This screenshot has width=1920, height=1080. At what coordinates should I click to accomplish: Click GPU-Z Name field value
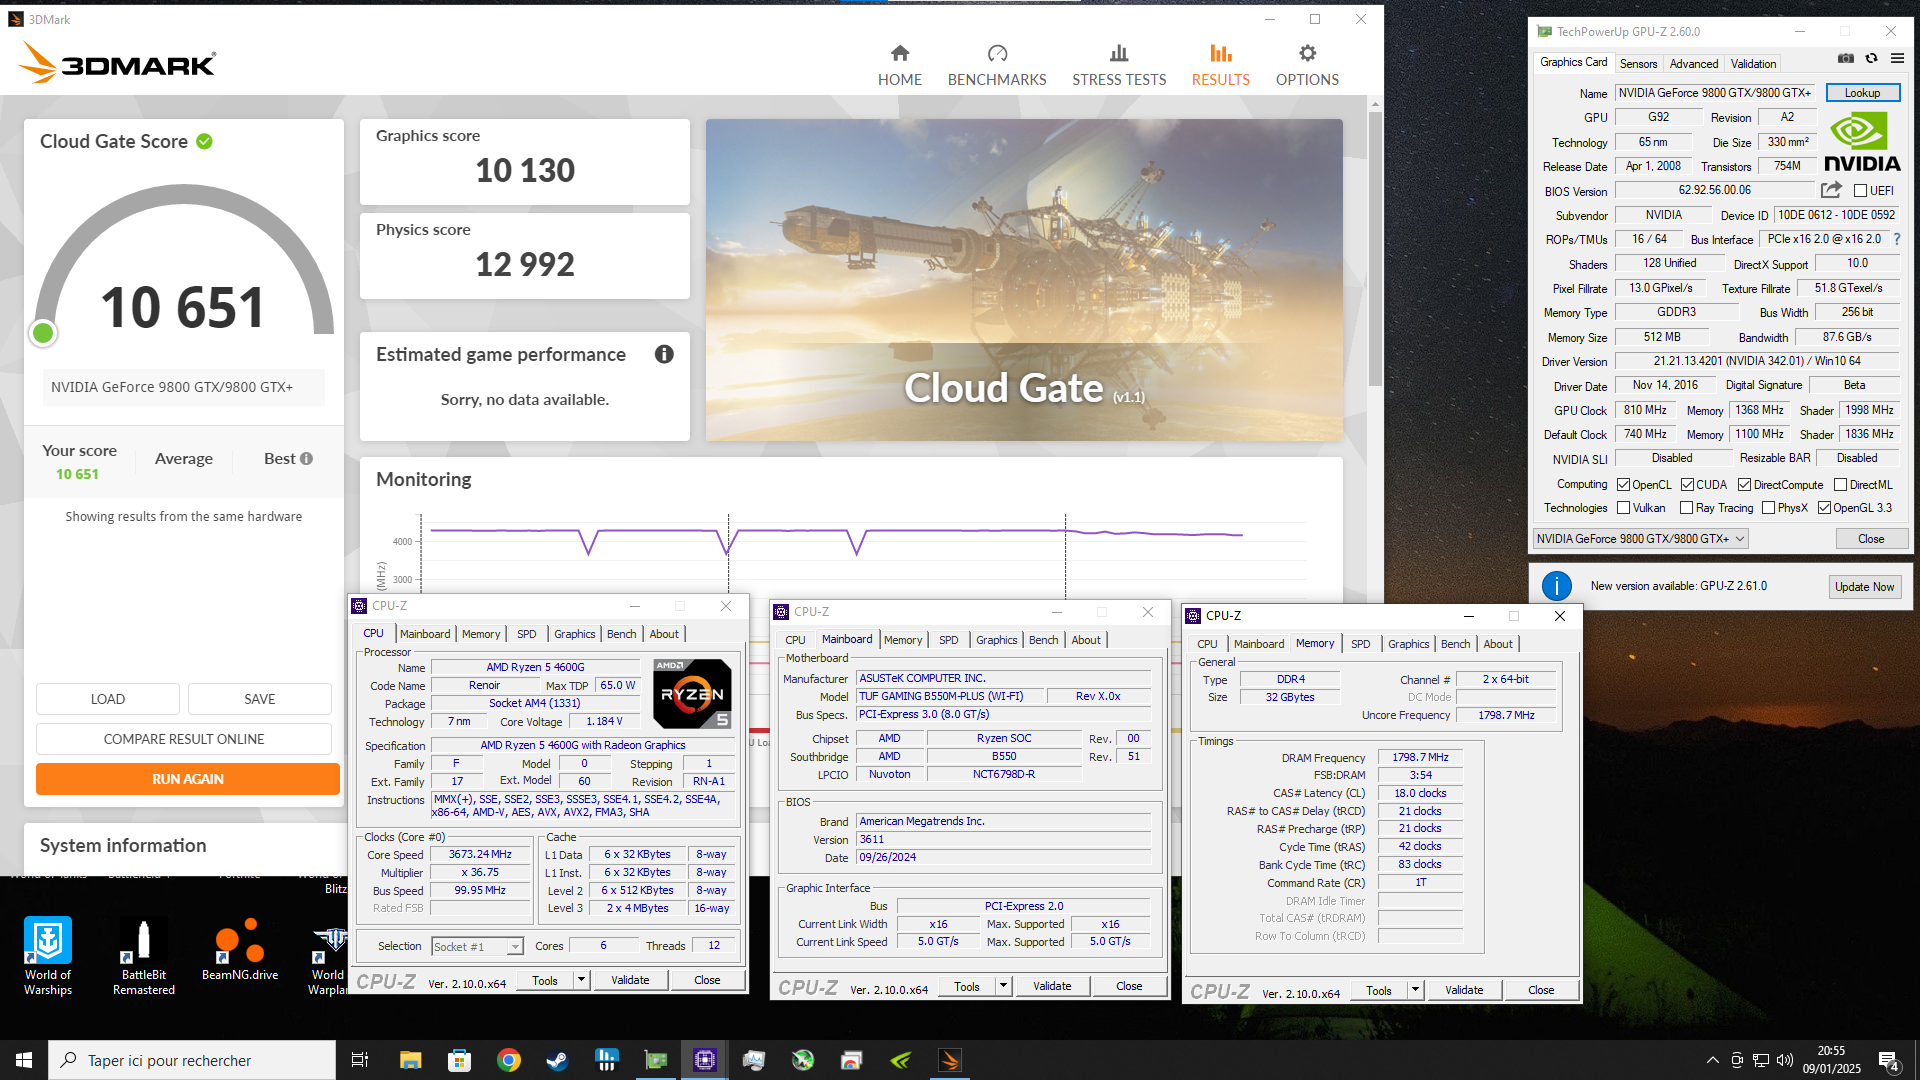tap(1716, 93)
